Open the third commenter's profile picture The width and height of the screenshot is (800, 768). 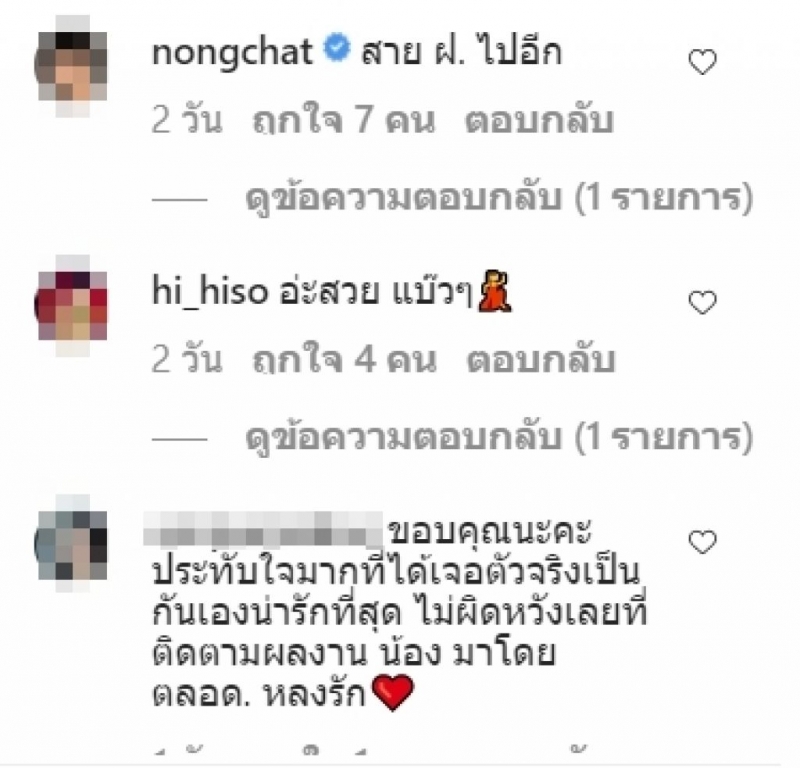(x=72, y=544)
